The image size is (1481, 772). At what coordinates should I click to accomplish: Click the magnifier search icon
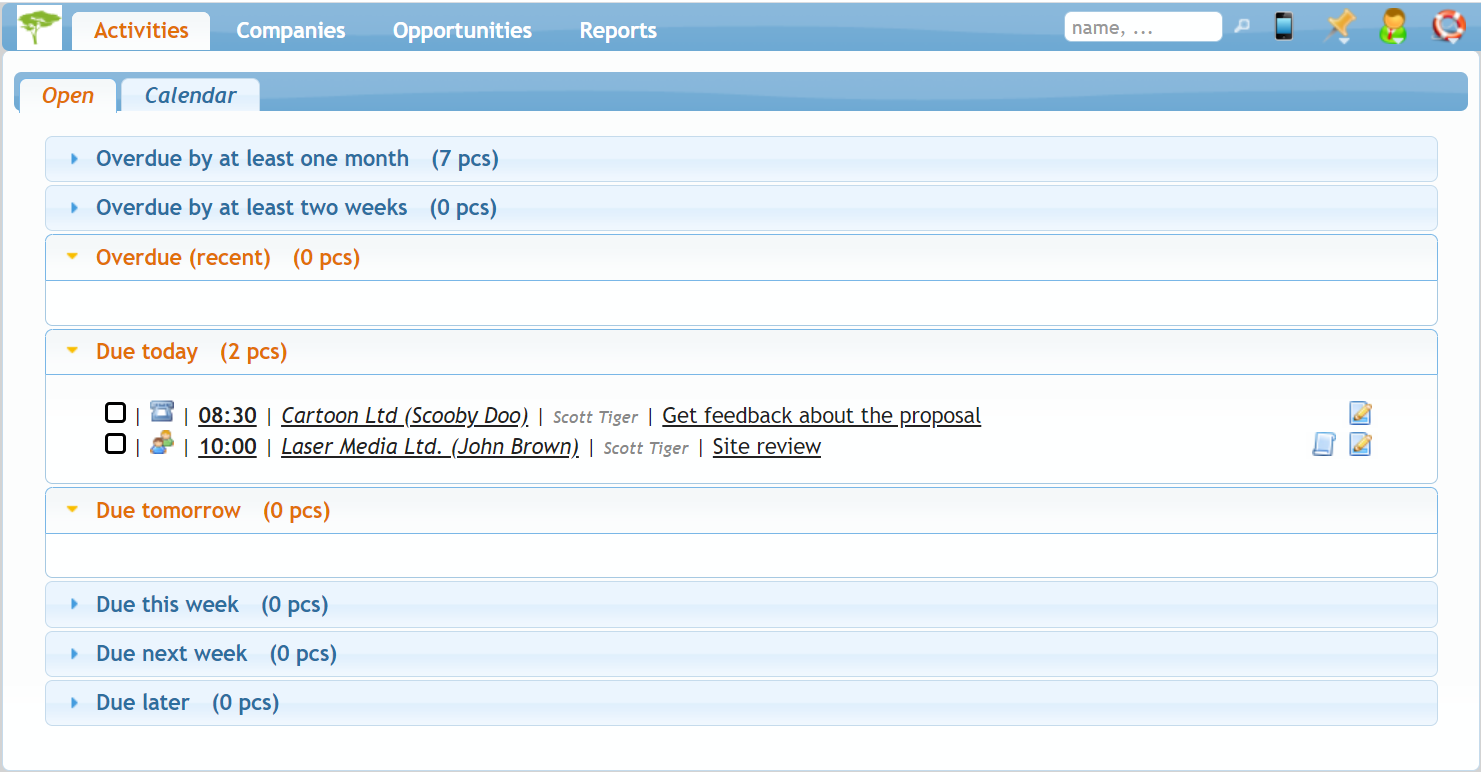1242,27
